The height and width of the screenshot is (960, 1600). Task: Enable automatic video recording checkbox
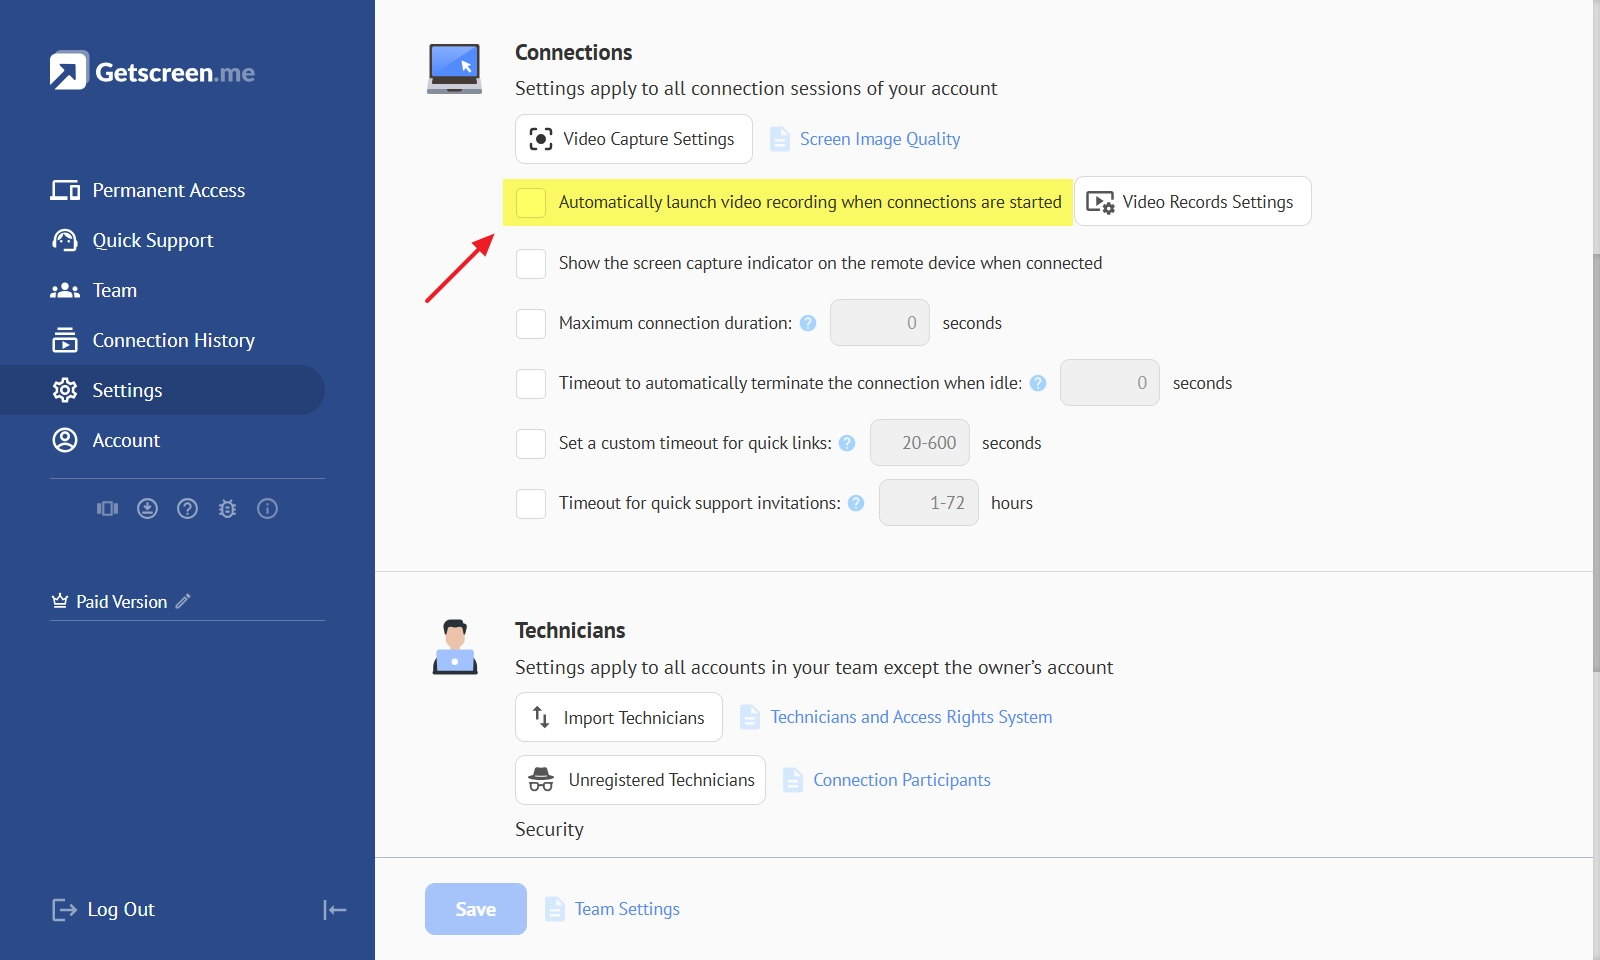pyautogui.click(x=531, y=202)
